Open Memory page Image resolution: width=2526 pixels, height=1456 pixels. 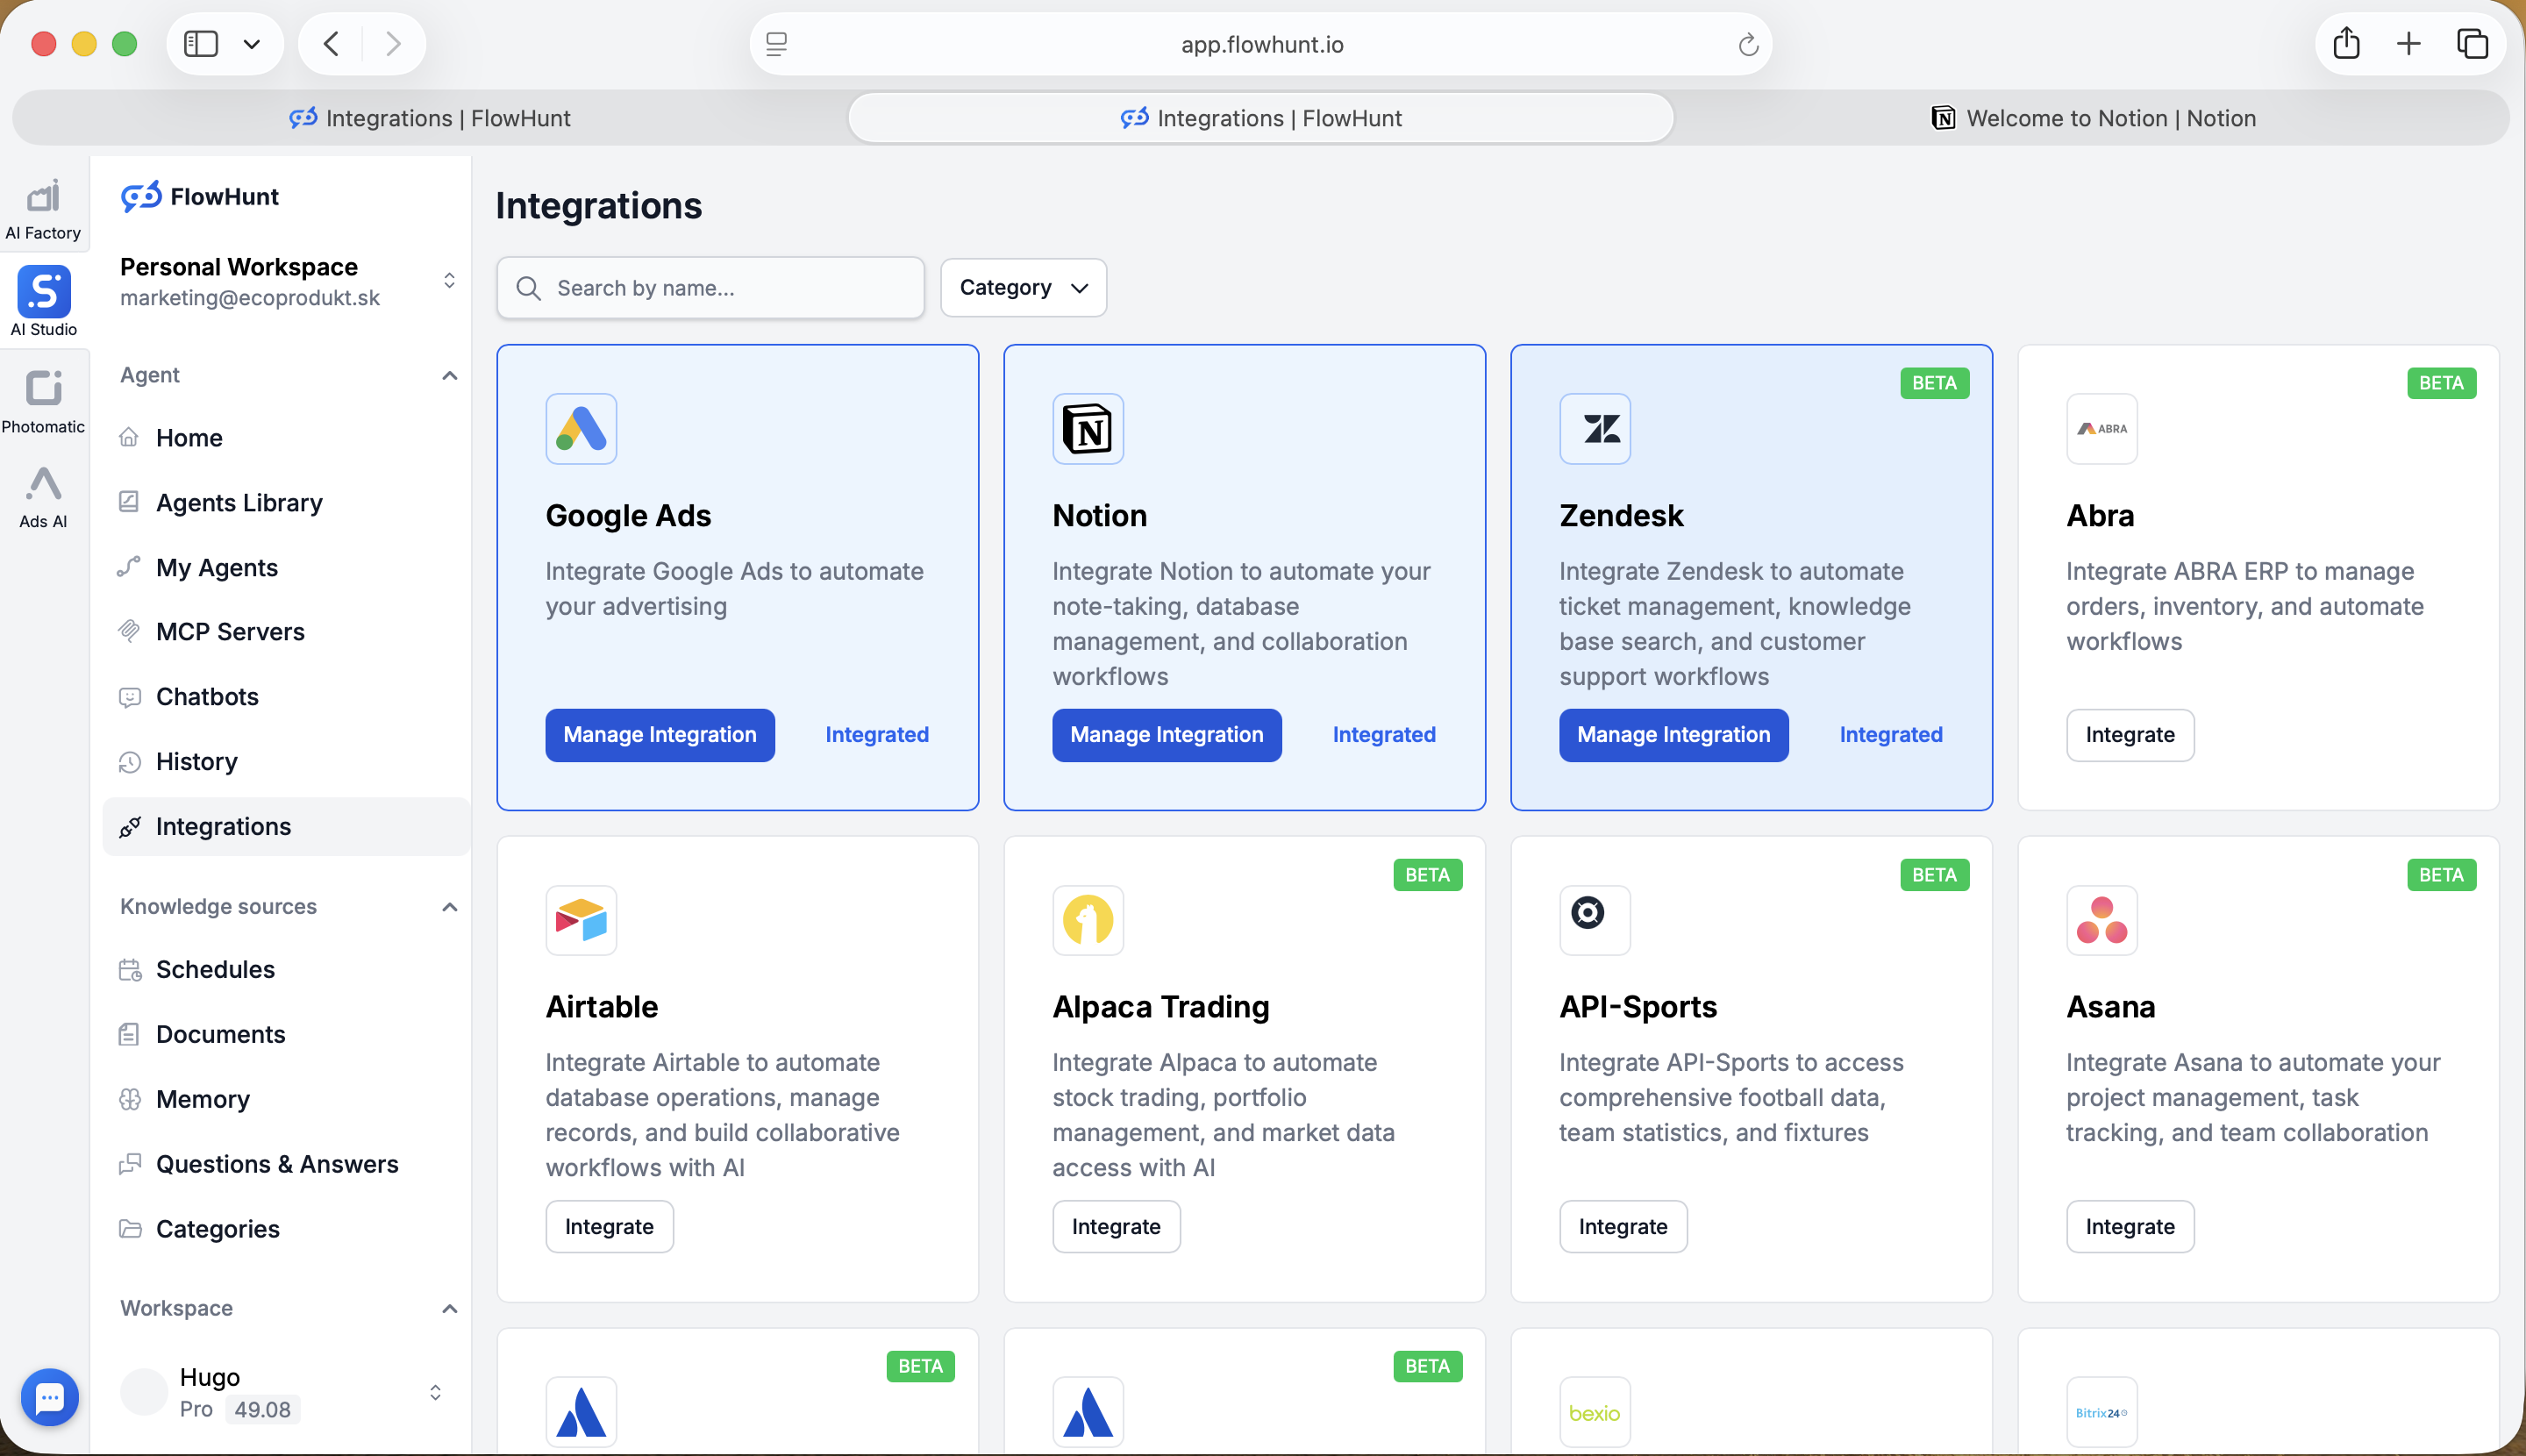tap(285, 1100)
